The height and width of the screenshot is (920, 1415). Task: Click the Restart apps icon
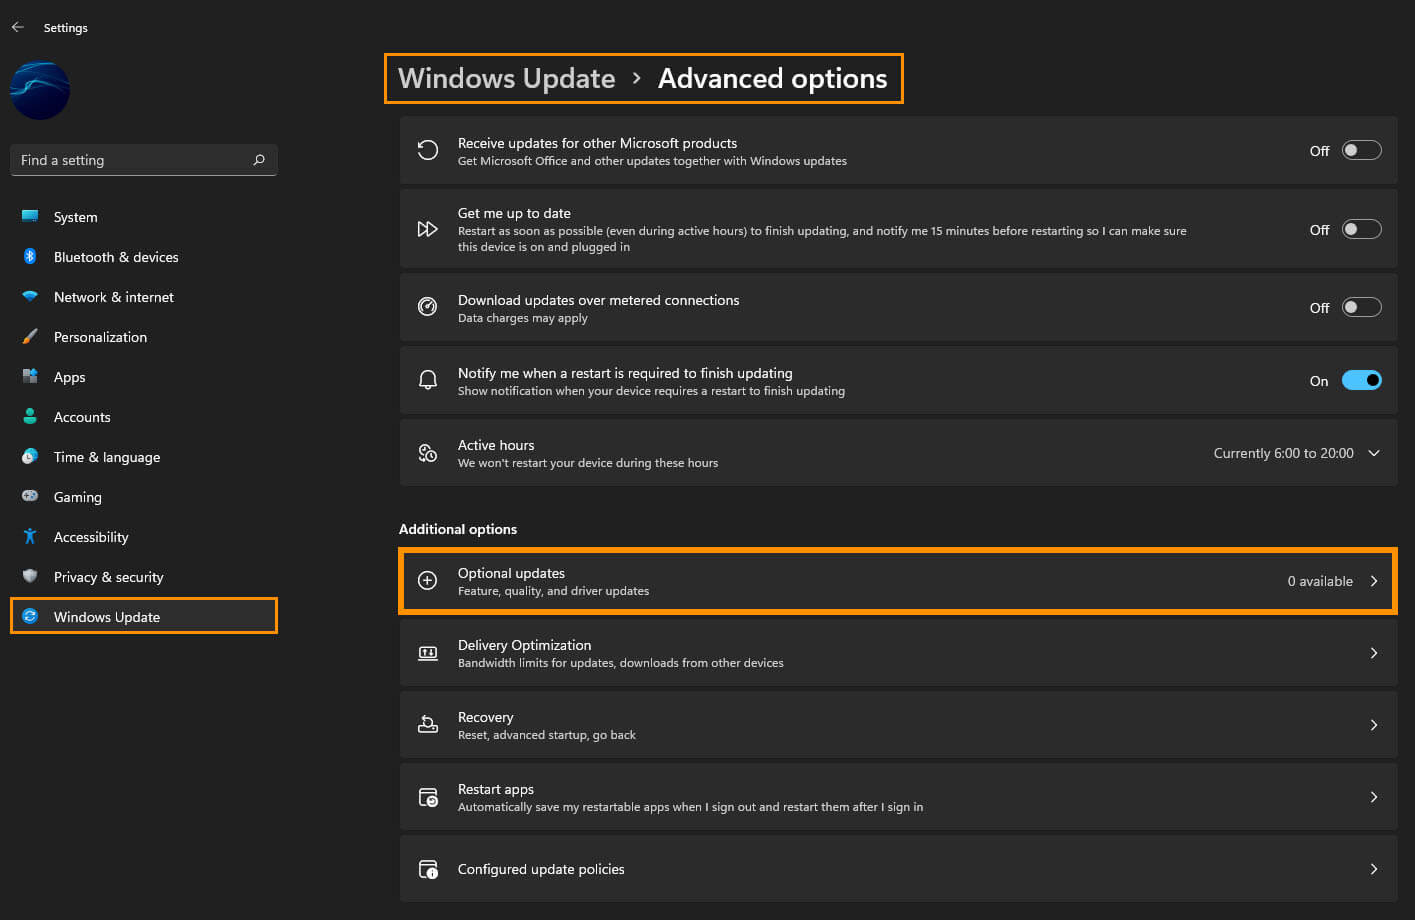pyautogui.click(x=427, y=797)
